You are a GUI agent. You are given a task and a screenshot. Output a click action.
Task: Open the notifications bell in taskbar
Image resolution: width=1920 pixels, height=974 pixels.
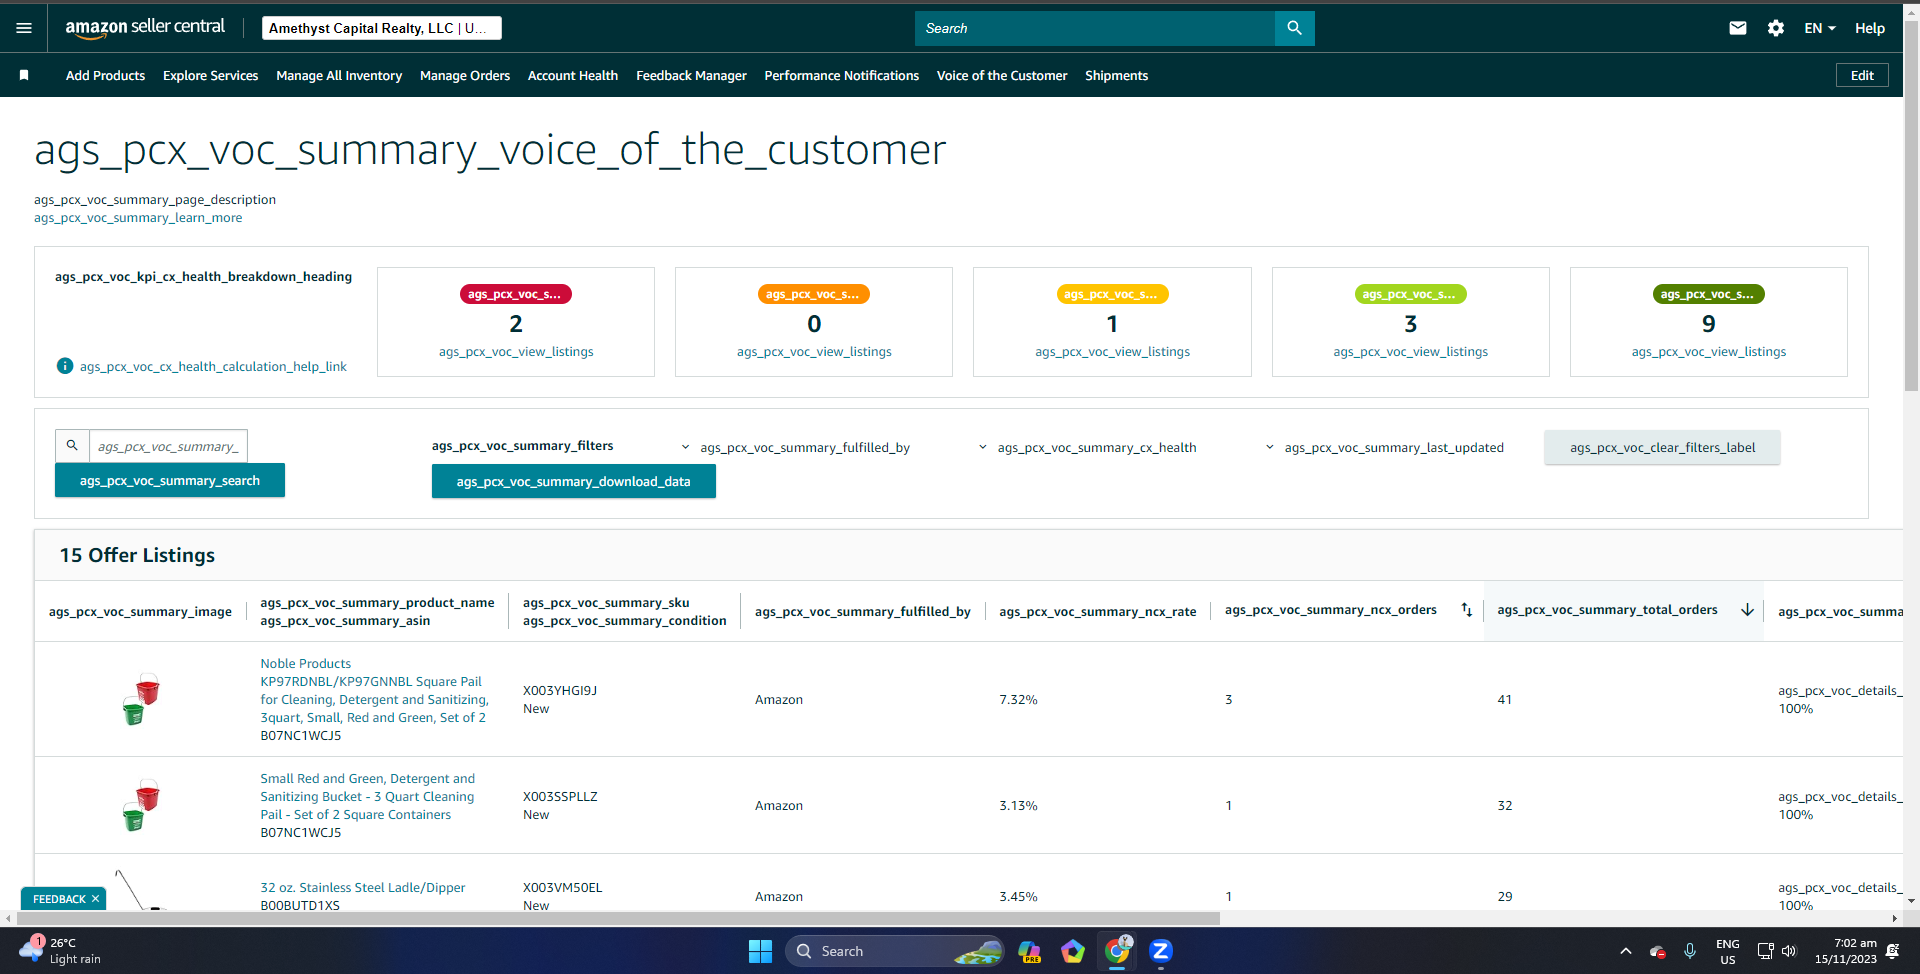(x=1892, y=951)
